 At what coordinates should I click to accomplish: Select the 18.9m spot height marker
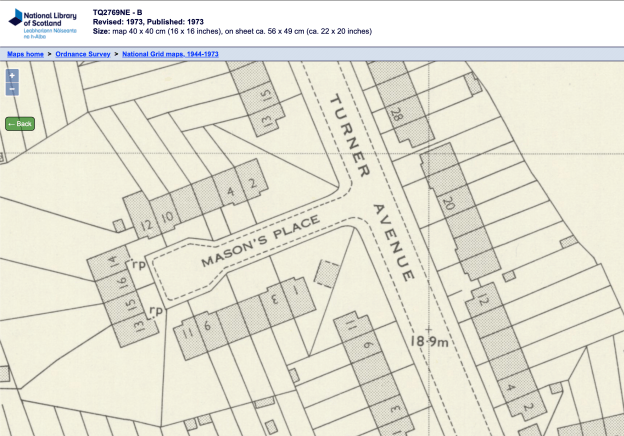pos(431,341)
